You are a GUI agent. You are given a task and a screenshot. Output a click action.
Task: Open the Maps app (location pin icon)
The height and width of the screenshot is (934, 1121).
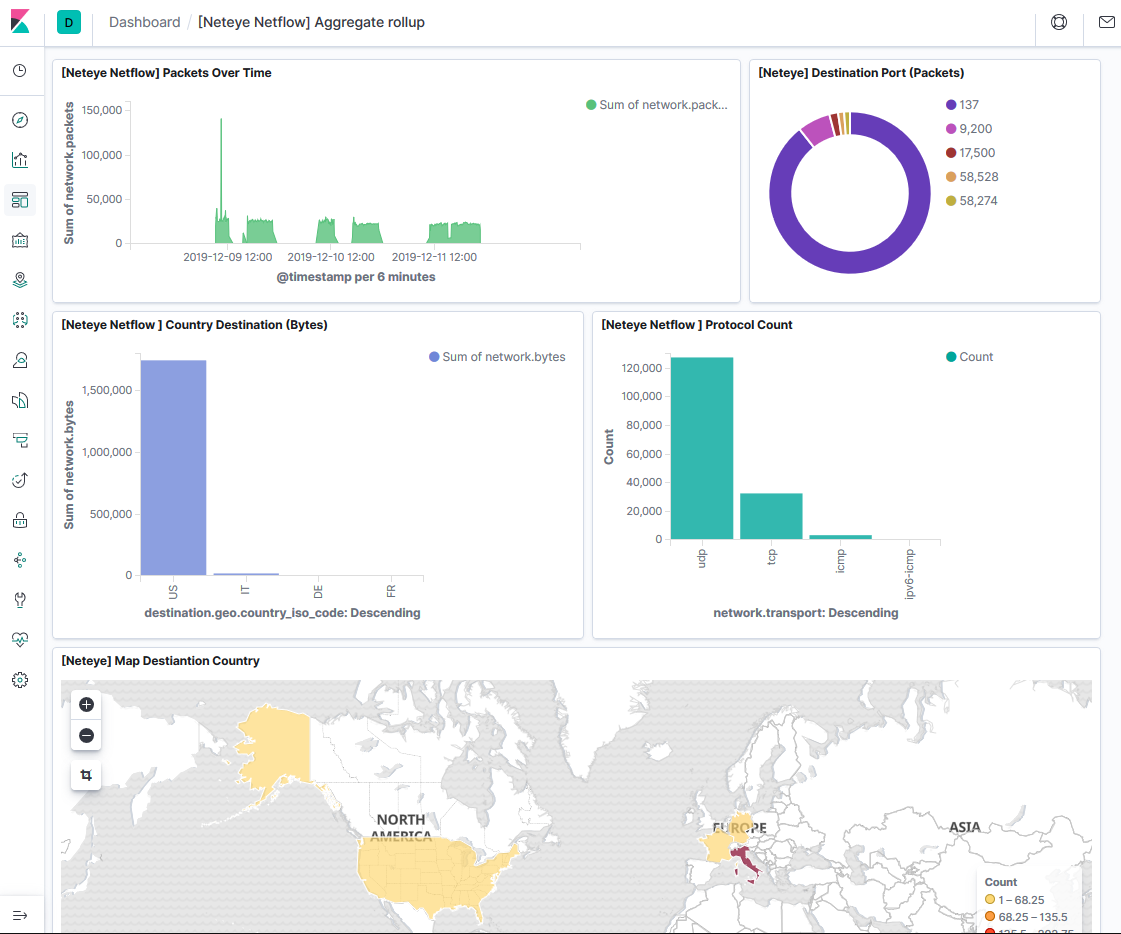coord(20,280)
